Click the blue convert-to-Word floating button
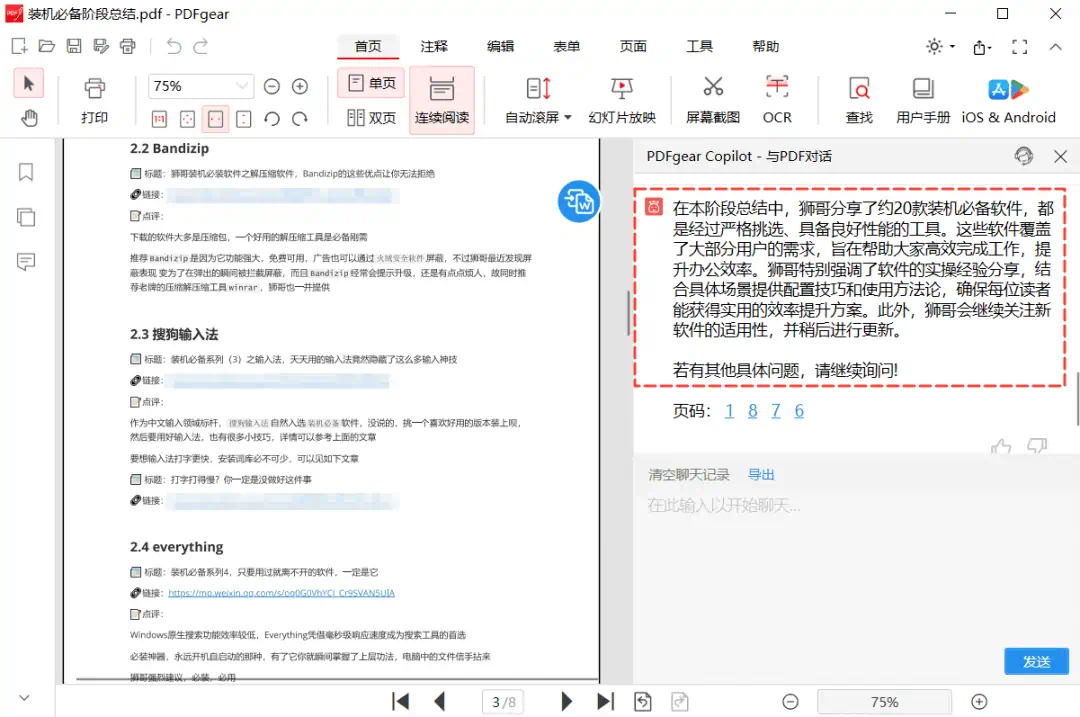Screen dimensions: 1080x717 (x=579, y=202)
